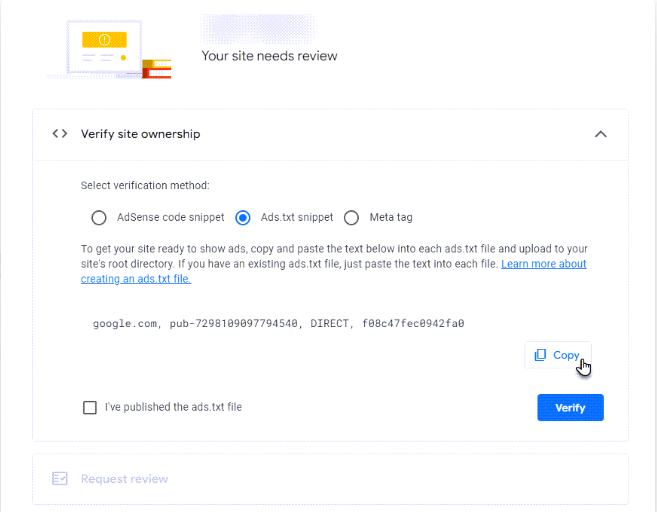
Task: Collapse the Verify site ownership chevron
Action: [600, 134]
